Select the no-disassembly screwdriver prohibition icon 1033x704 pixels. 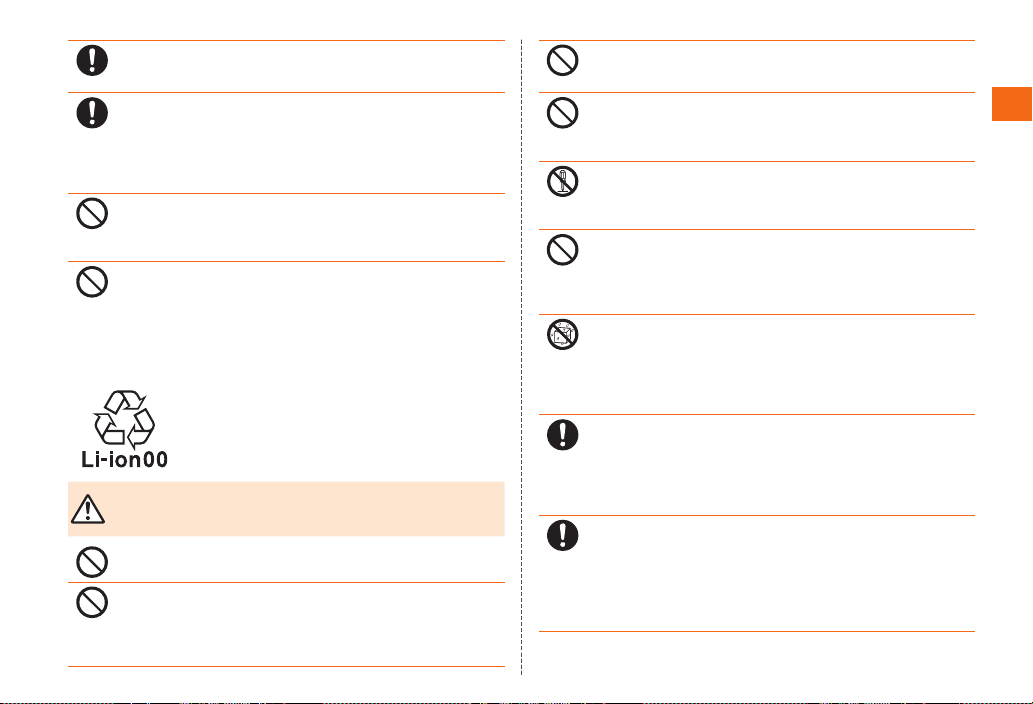click(x=563, y=181)
